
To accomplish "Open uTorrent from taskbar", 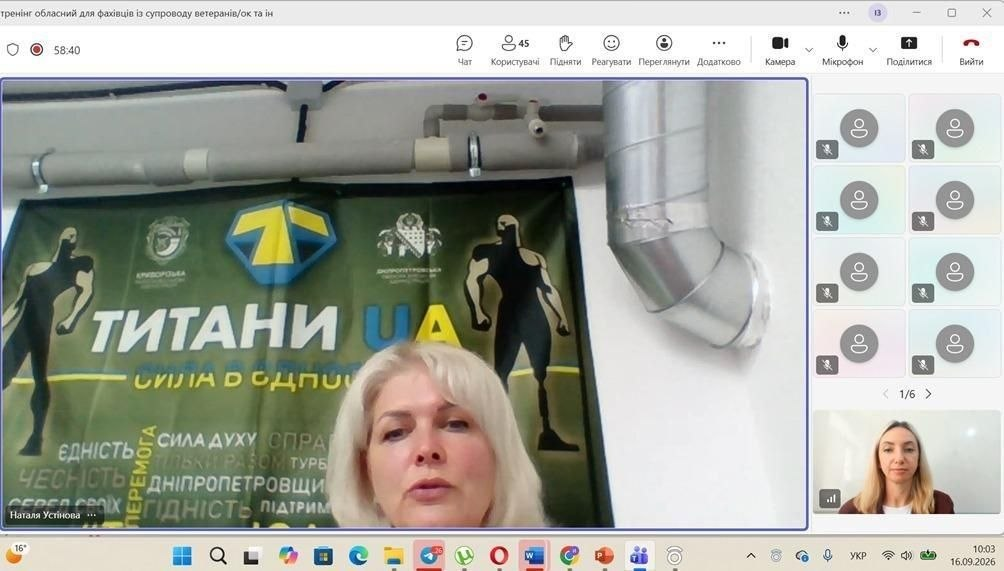I will [464, 556].
